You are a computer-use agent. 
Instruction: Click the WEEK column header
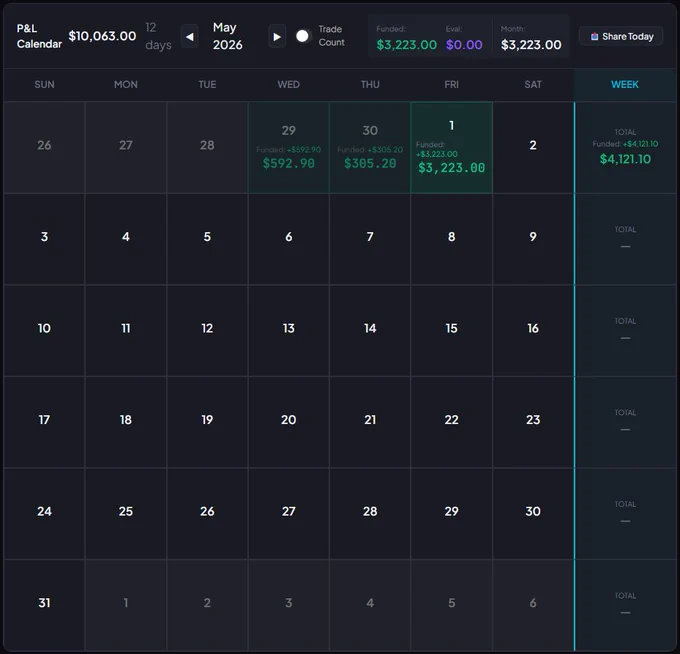[624, 85]
